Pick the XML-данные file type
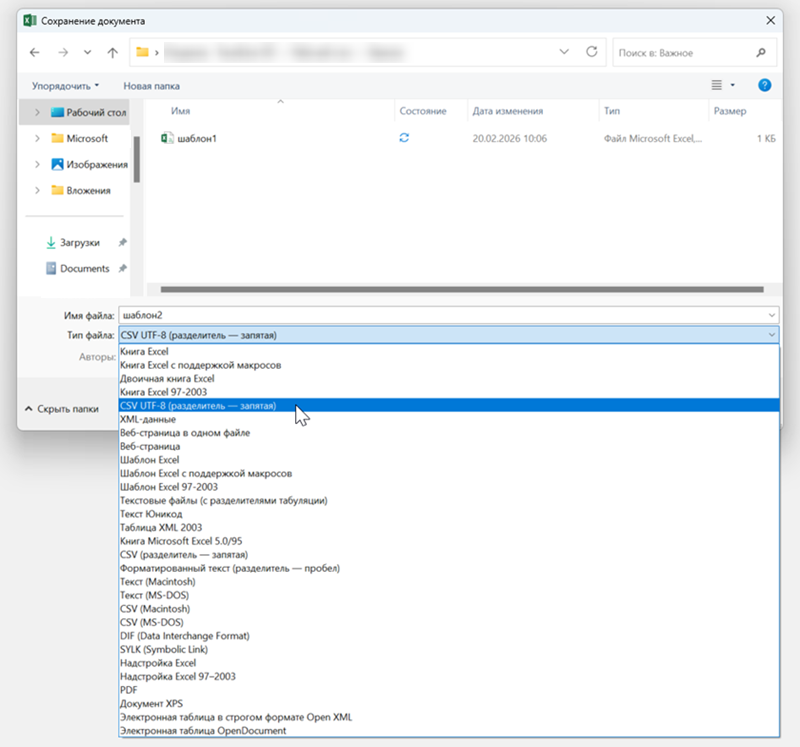 148,420
